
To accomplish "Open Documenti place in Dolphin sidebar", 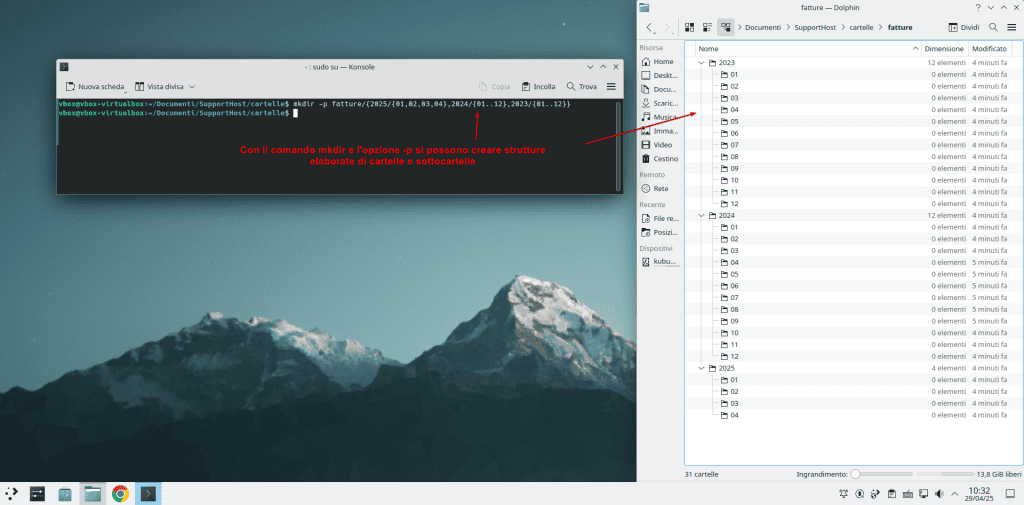I will (659, 89).
